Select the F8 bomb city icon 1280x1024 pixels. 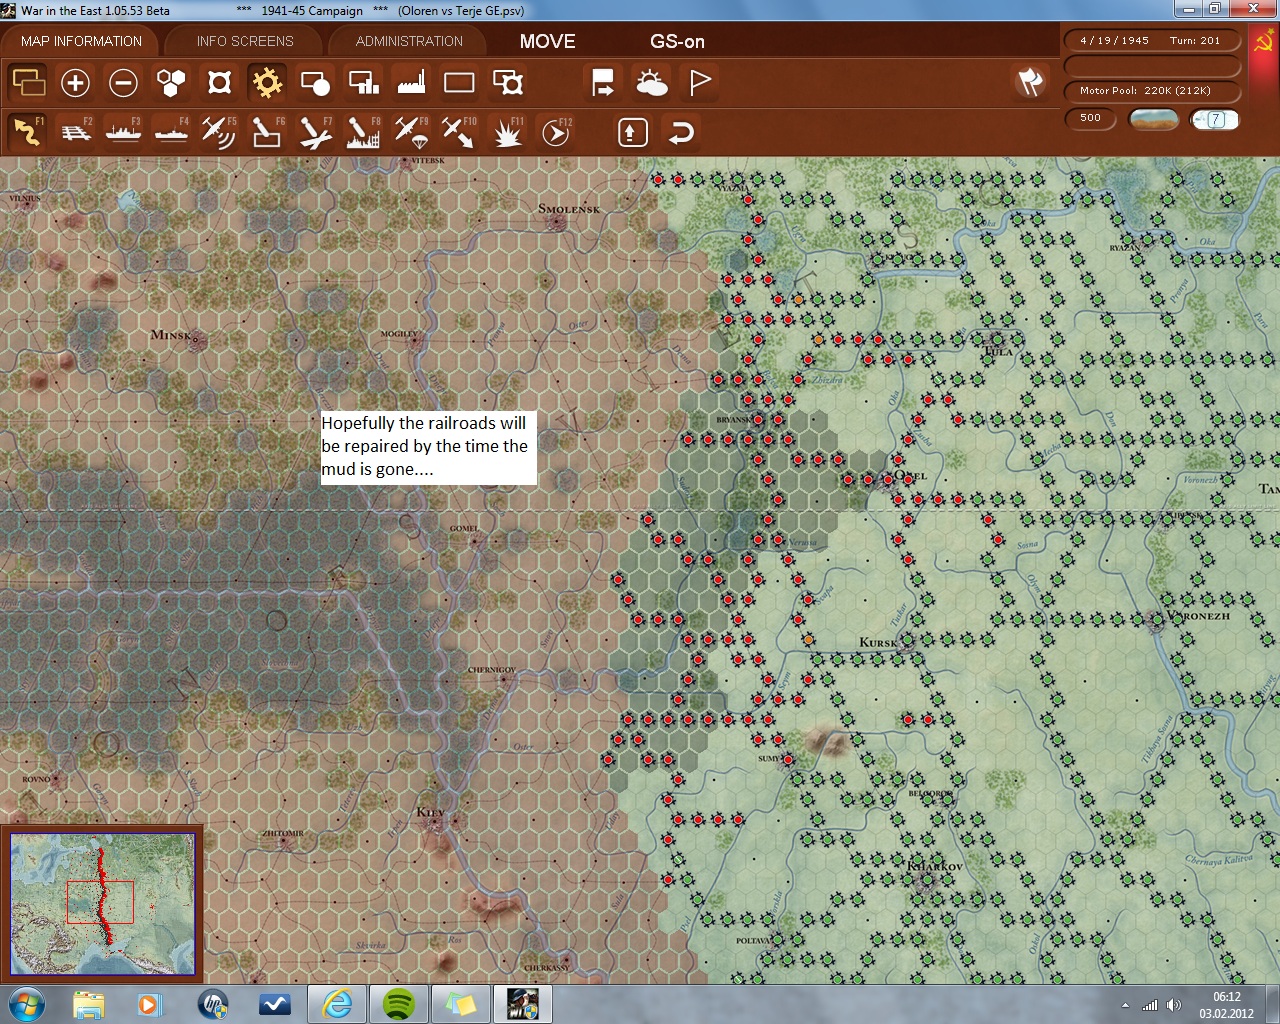point(363,131)
